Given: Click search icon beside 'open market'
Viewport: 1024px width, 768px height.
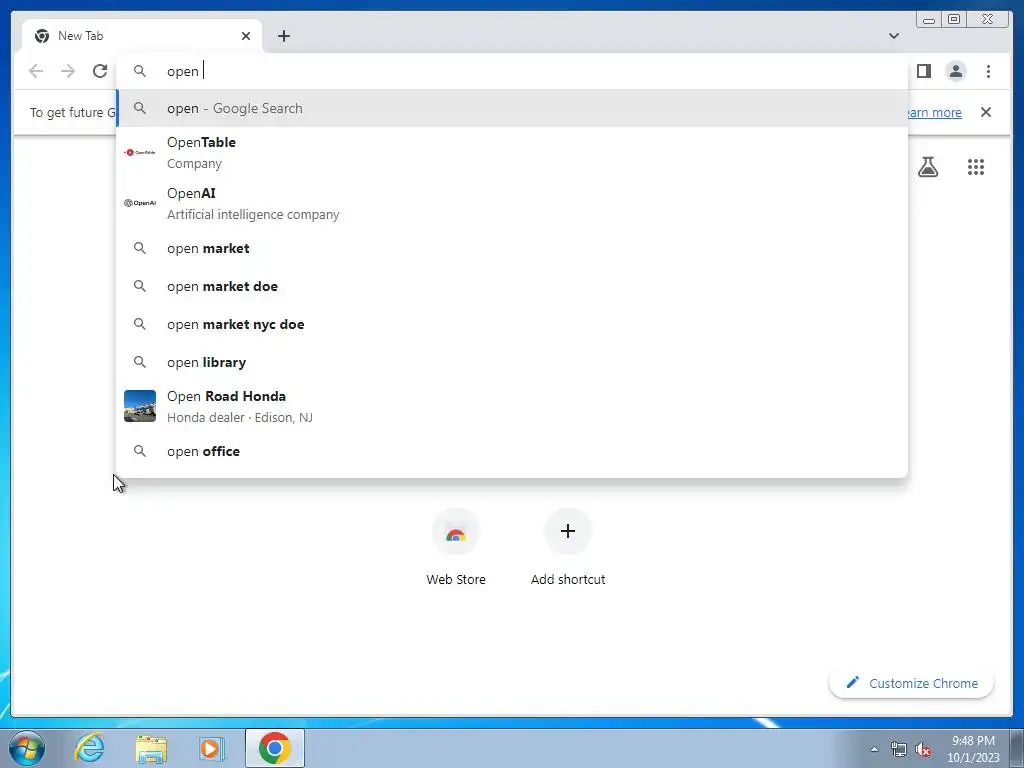Looking at the screenshot, I should click(140, 248).
